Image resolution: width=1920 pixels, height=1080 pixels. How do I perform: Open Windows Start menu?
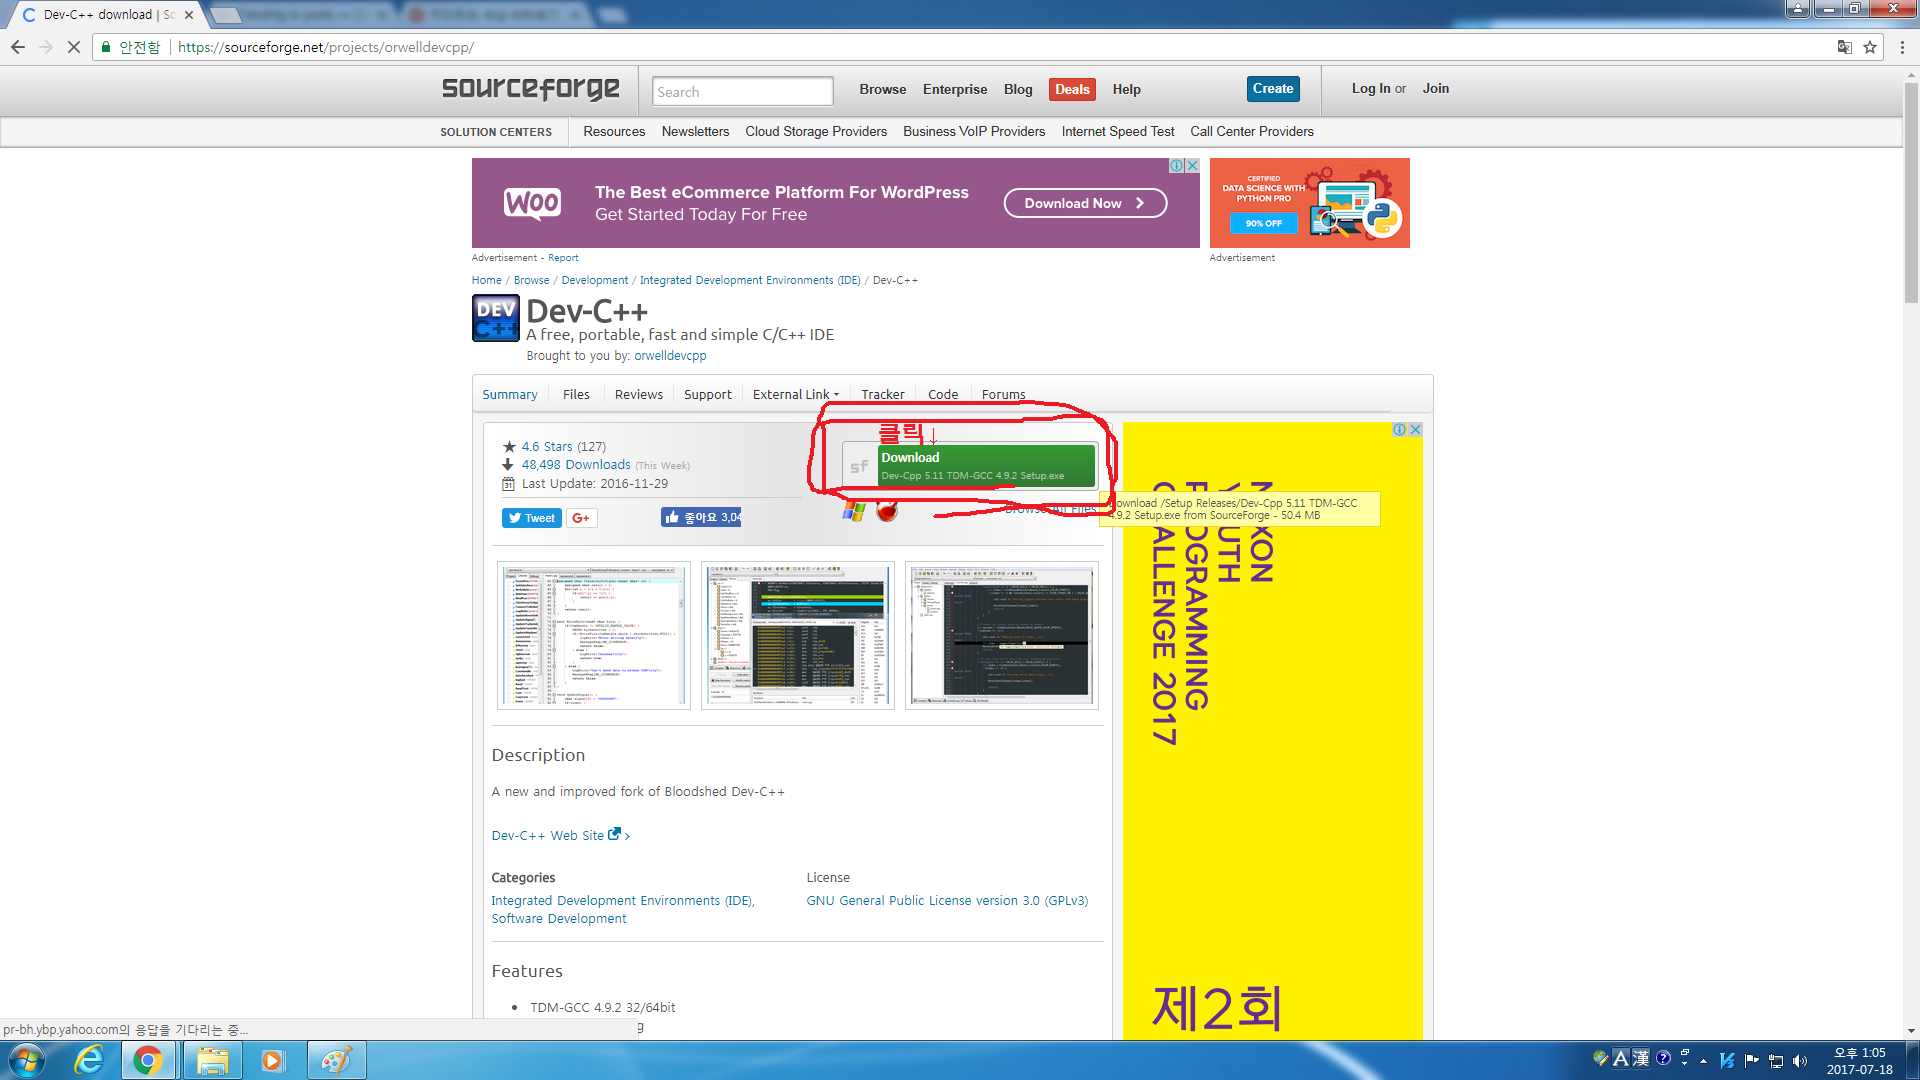point(27,1060)
